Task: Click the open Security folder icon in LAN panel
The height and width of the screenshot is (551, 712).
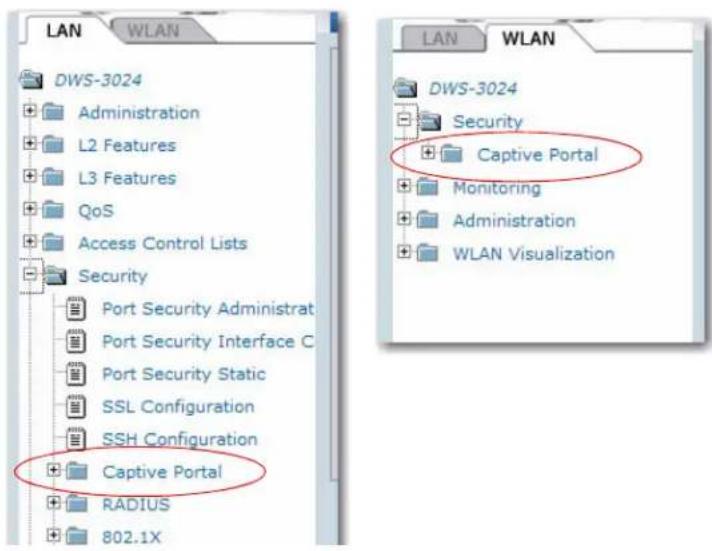Action: point(55,275)
